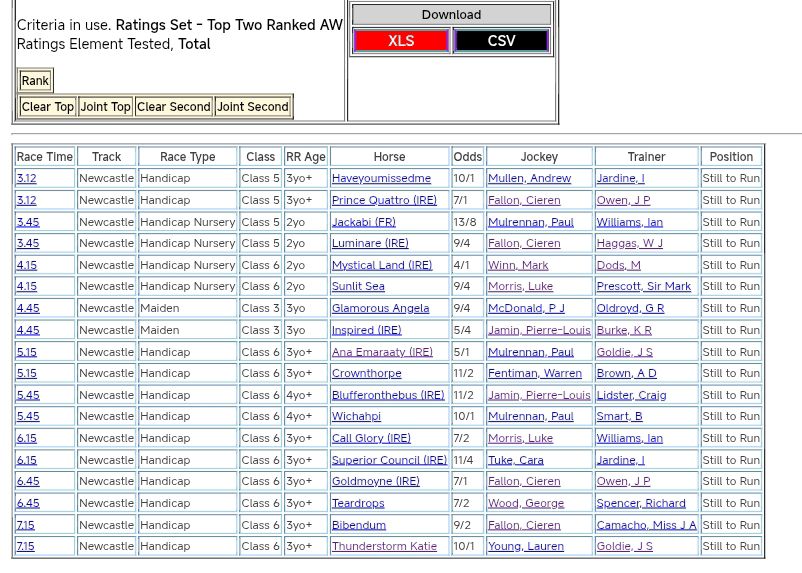Open the Prince Quattro (IRE) horse page
This screenshot has height=573, width=802.
[384, 200]
